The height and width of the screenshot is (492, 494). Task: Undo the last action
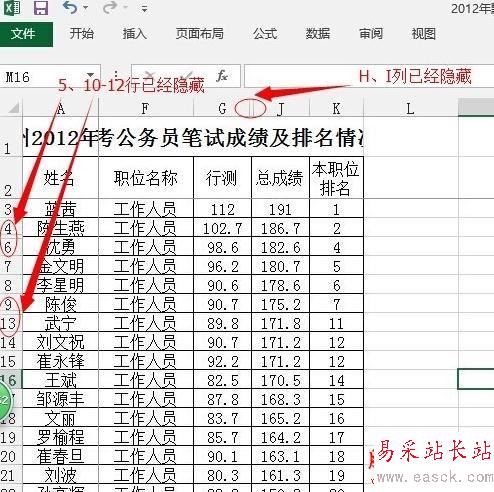[x=70, y=7]
